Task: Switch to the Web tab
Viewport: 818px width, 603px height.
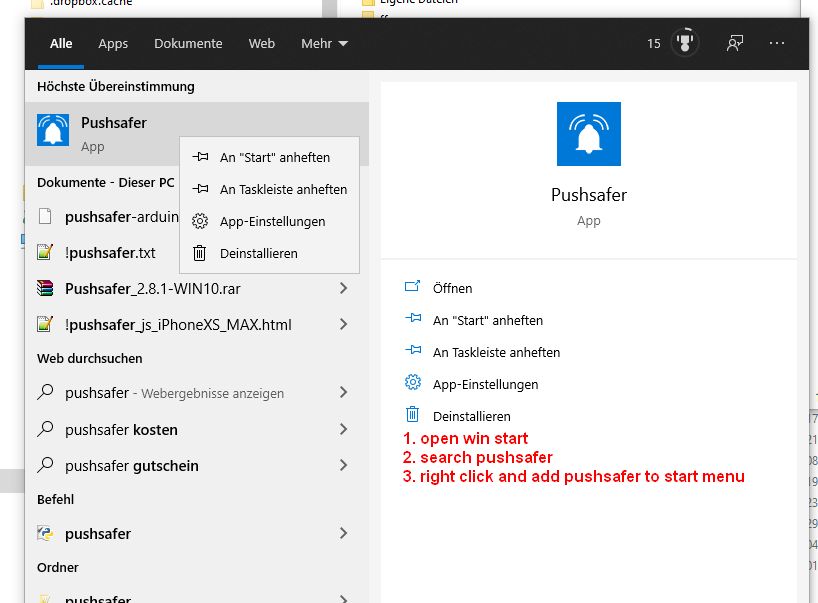Action: pyautogui.click(x=261, y=43)
